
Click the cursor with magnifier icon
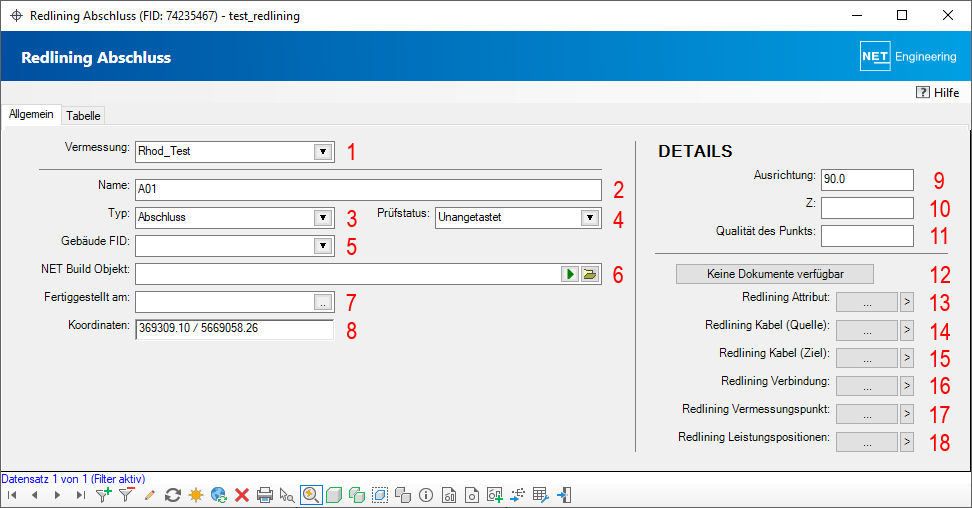pyautogui.click(x=287, y=495)
